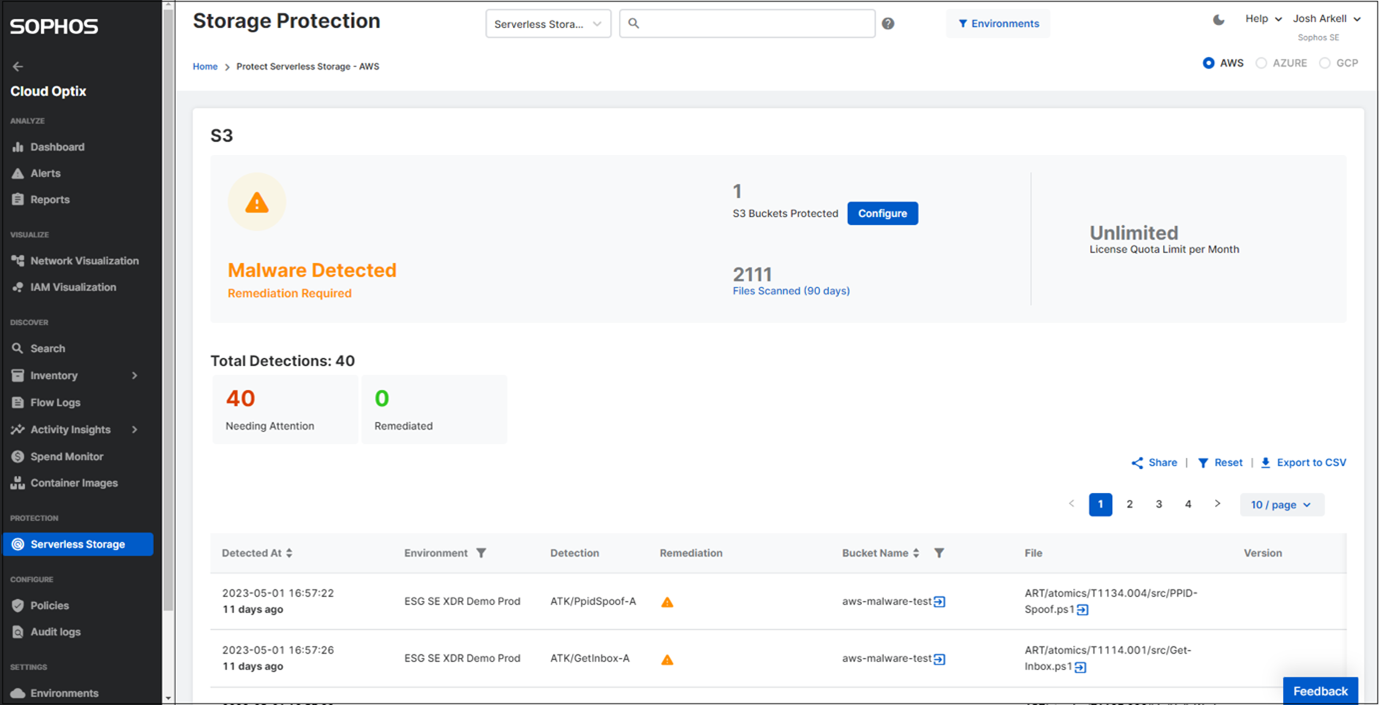
Task: Open Dashboard in the sidebar
Action: coord(57,147)
